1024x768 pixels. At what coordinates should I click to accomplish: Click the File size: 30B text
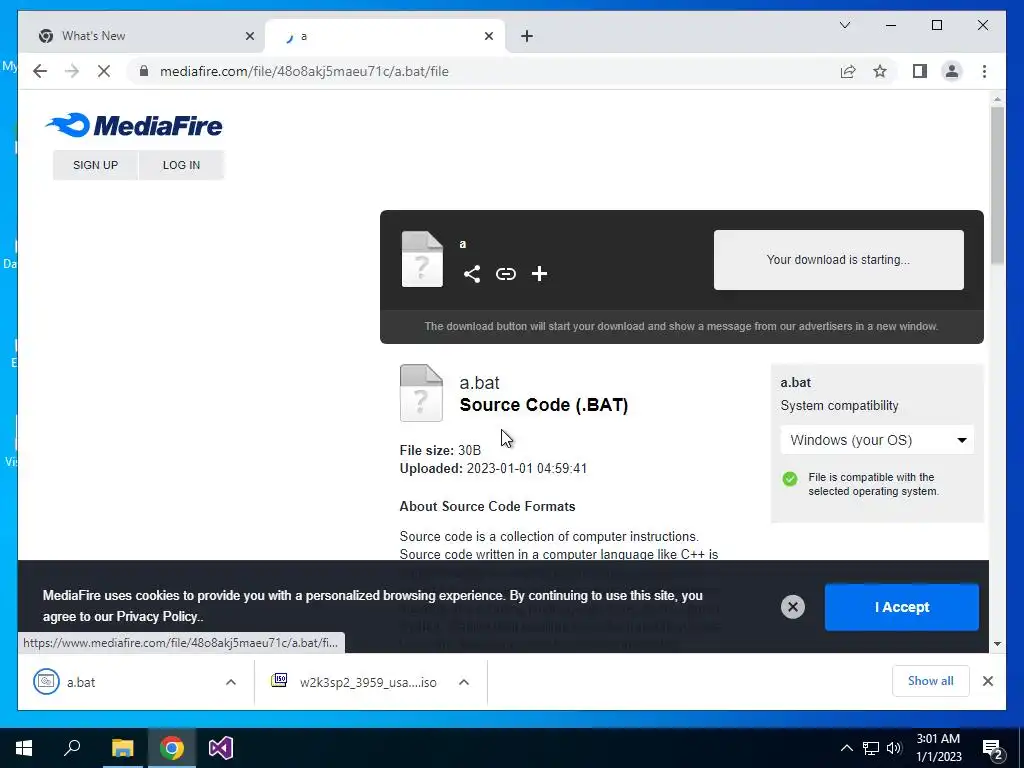pos(440,451)
